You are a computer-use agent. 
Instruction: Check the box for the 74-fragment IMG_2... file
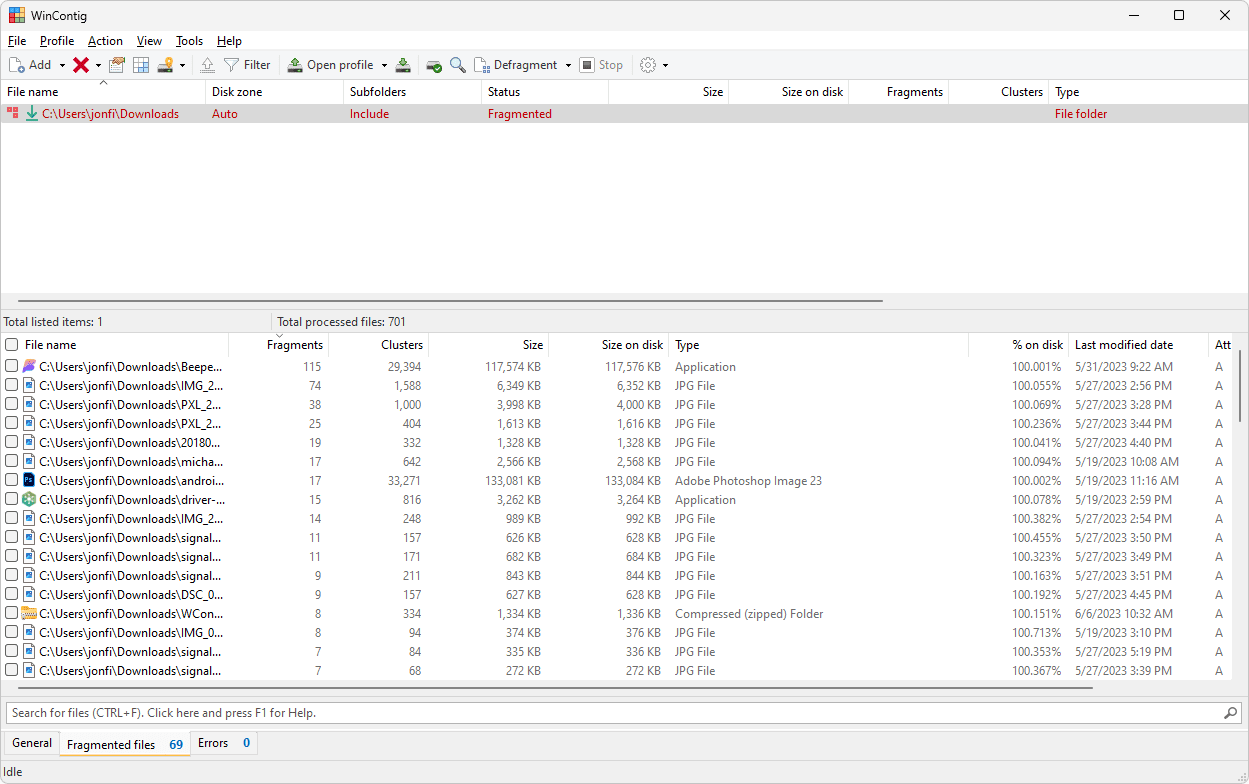[12, 386]
